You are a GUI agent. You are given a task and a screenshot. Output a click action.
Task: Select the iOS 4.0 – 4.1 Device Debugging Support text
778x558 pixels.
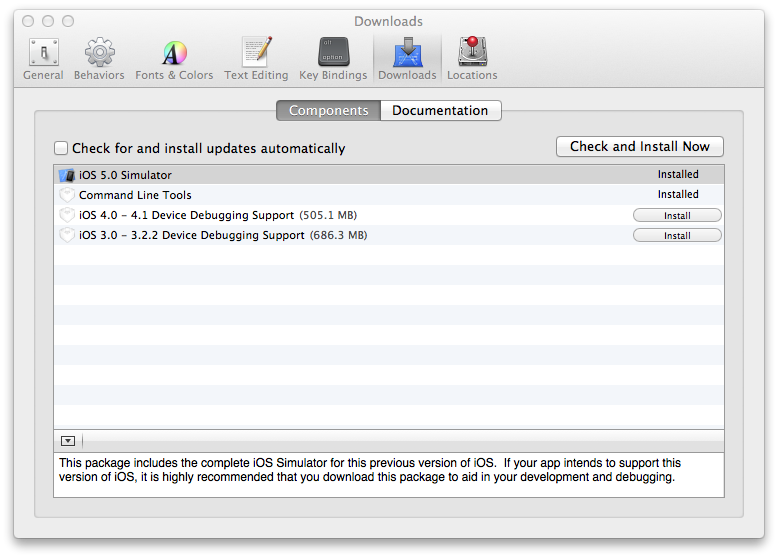187,215
